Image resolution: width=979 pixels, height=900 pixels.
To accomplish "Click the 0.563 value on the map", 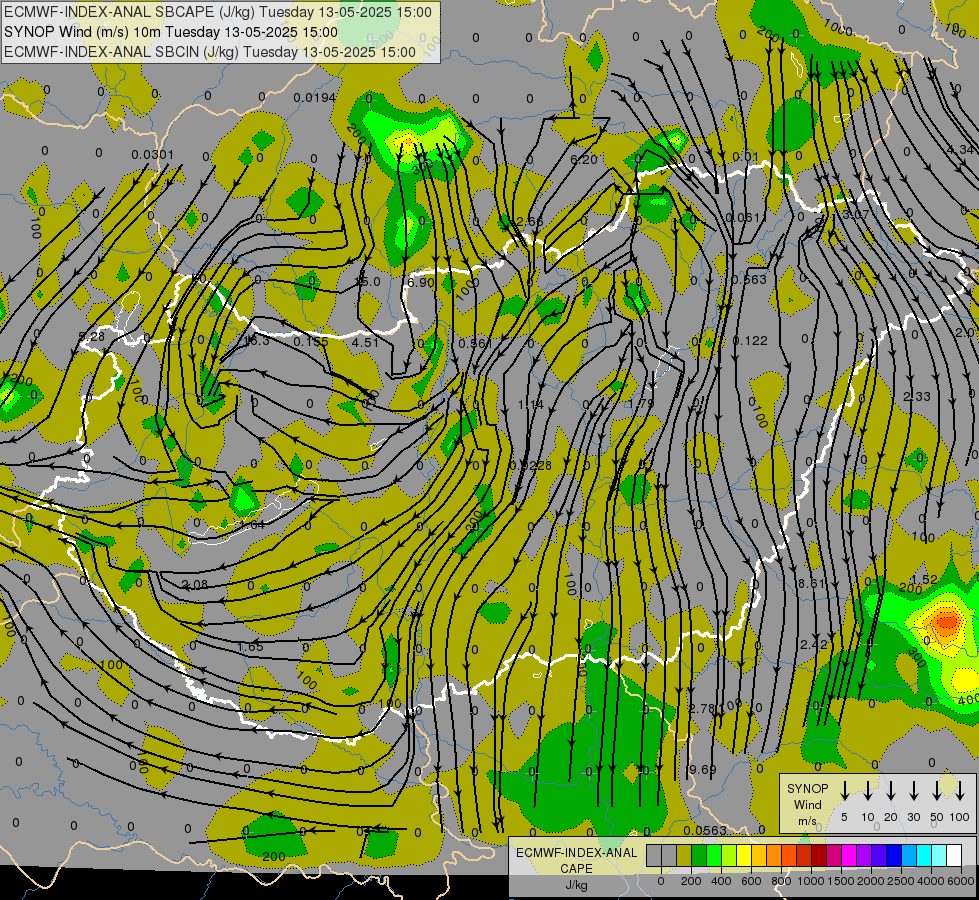I will [x=749, y=280].
